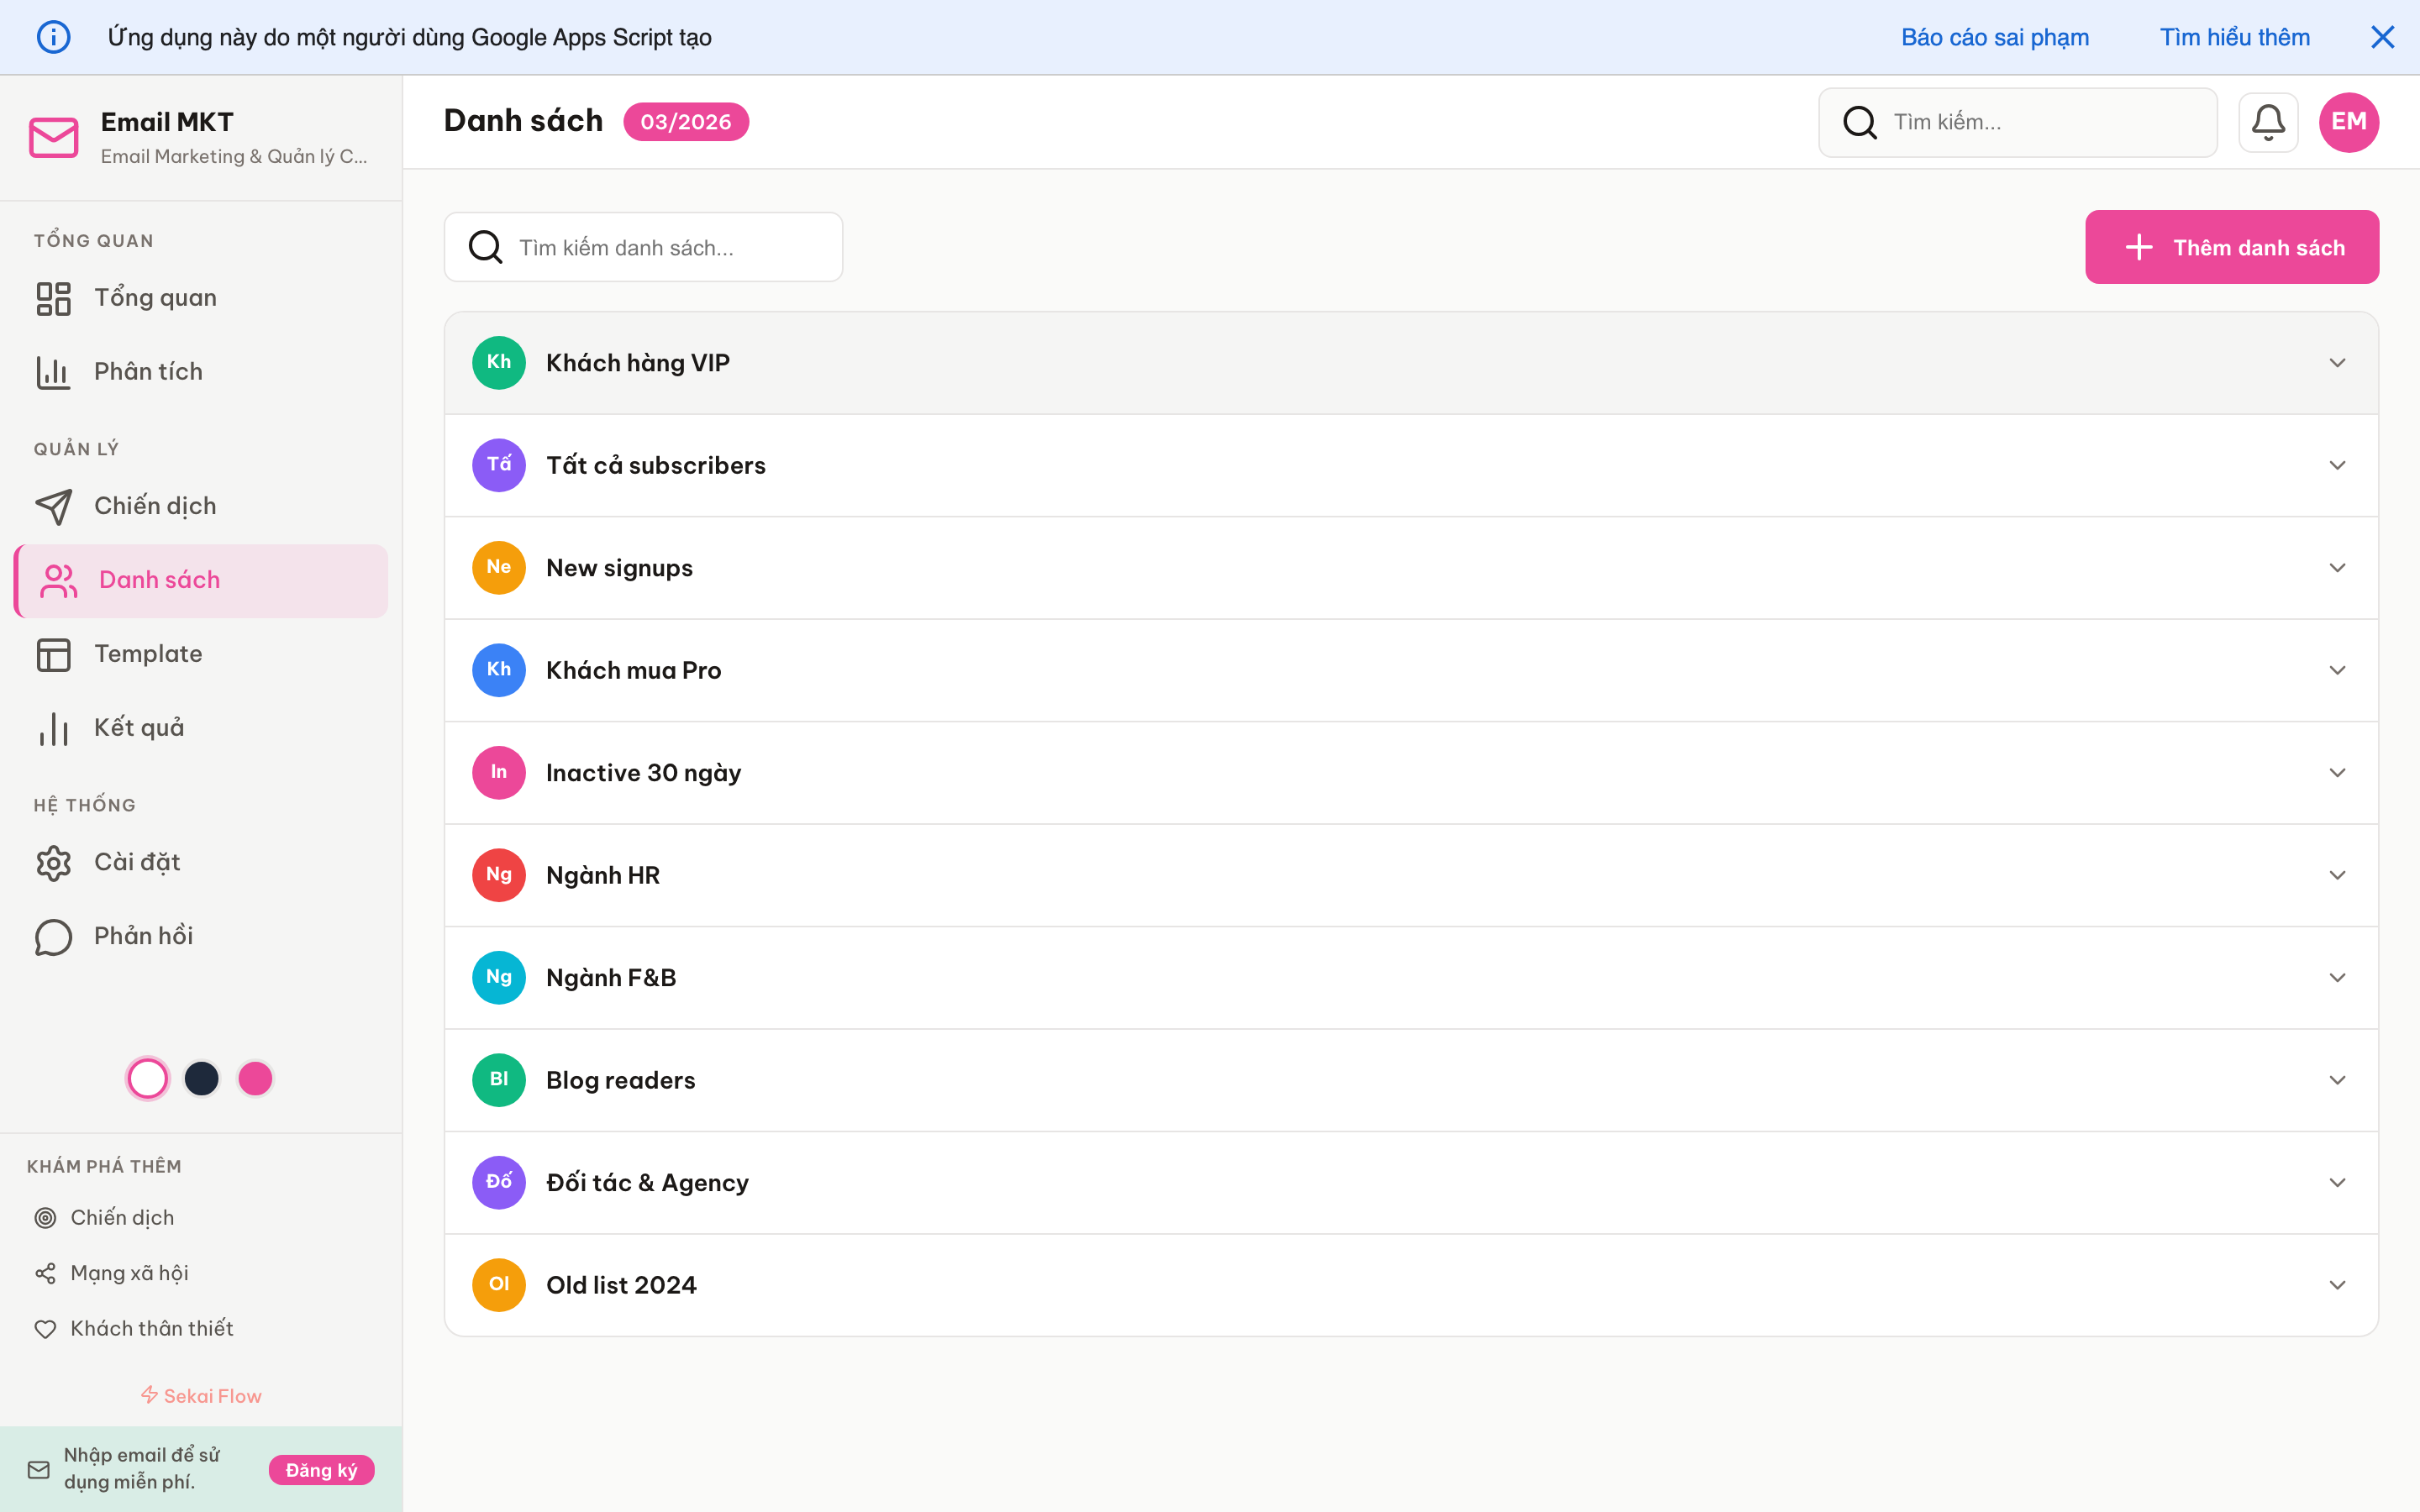Click the info icon in the warning banner
2420x1512 pixels.
tap(53, 36)
